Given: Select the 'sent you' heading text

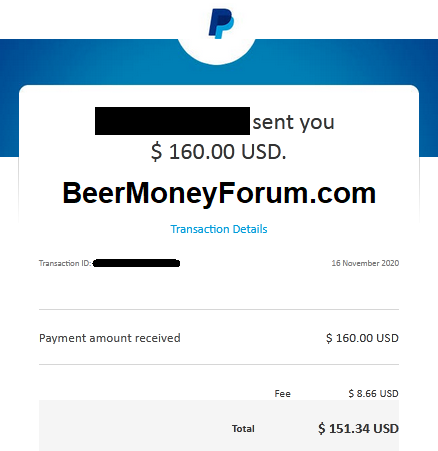Looking at the screenshot, I should point(293,122).
